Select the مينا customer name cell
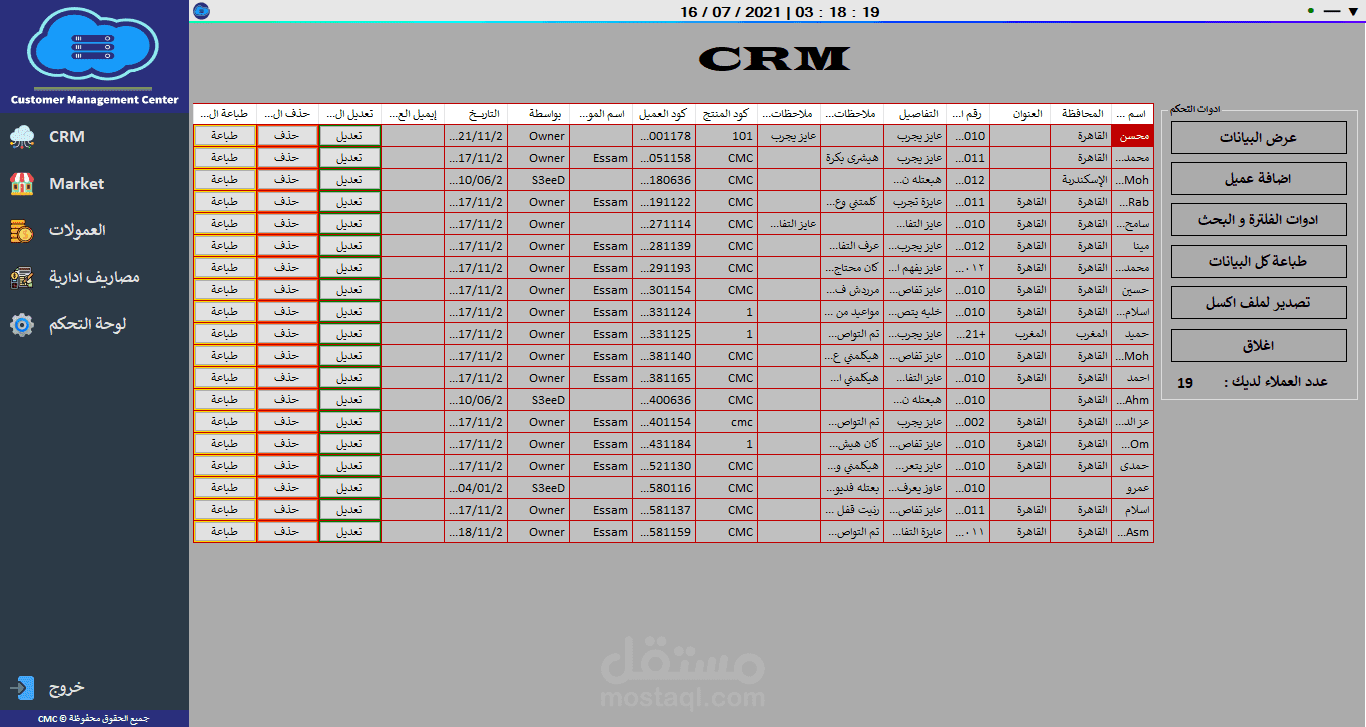 [1132, 246]
